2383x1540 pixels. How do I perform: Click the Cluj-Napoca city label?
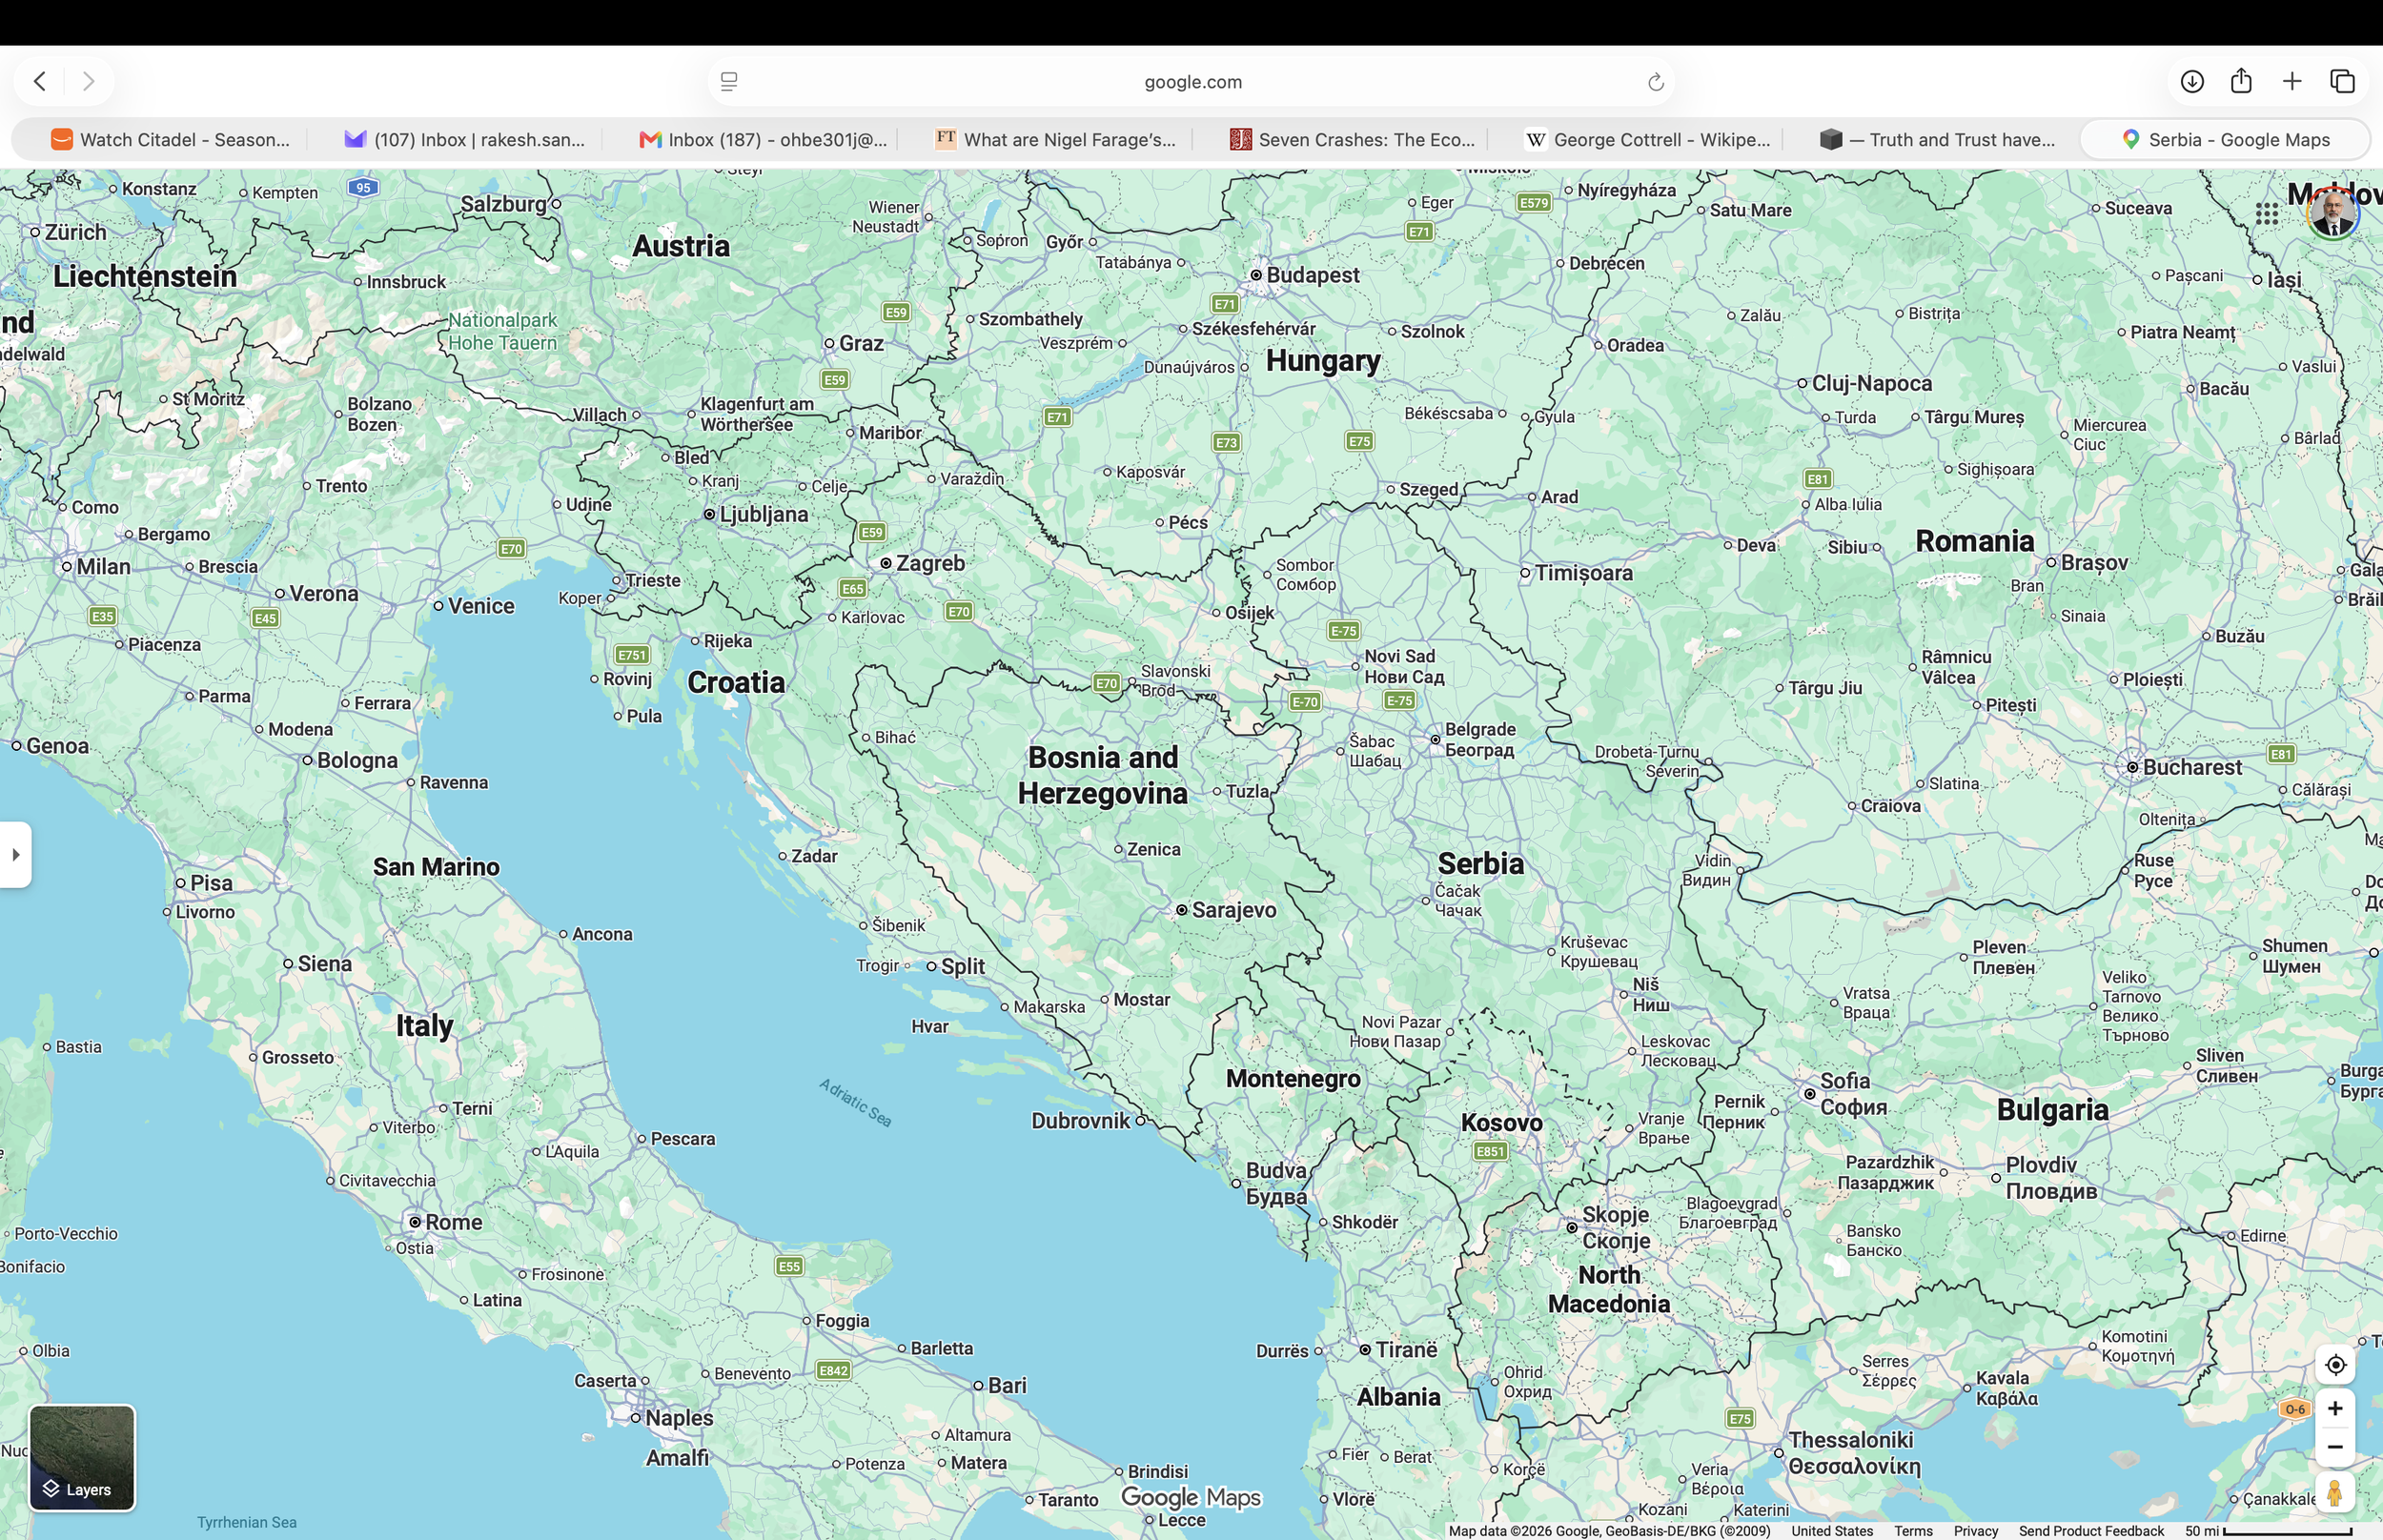[x=1872, y=383]
